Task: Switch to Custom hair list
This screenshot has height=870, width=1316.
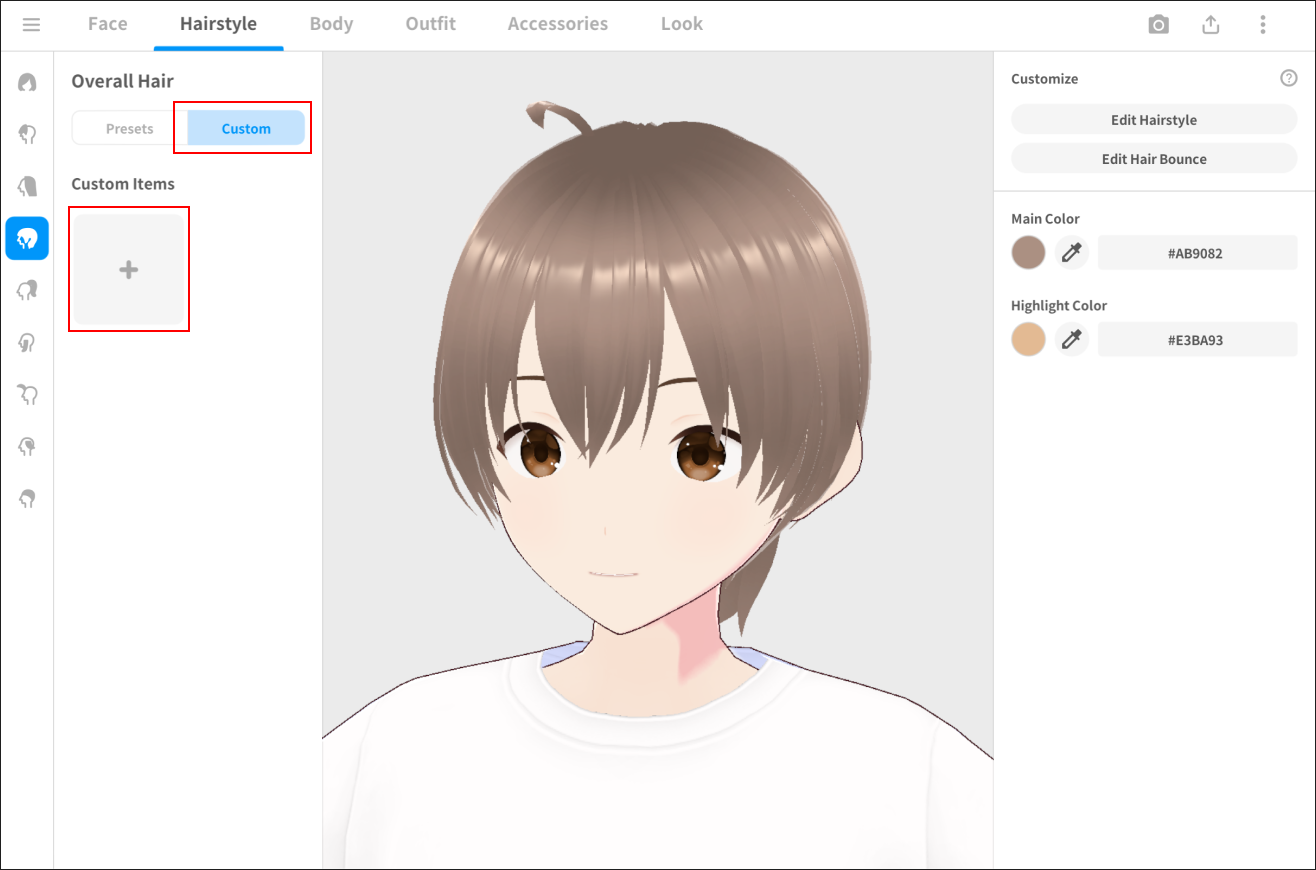Action: tap(246, 128)
